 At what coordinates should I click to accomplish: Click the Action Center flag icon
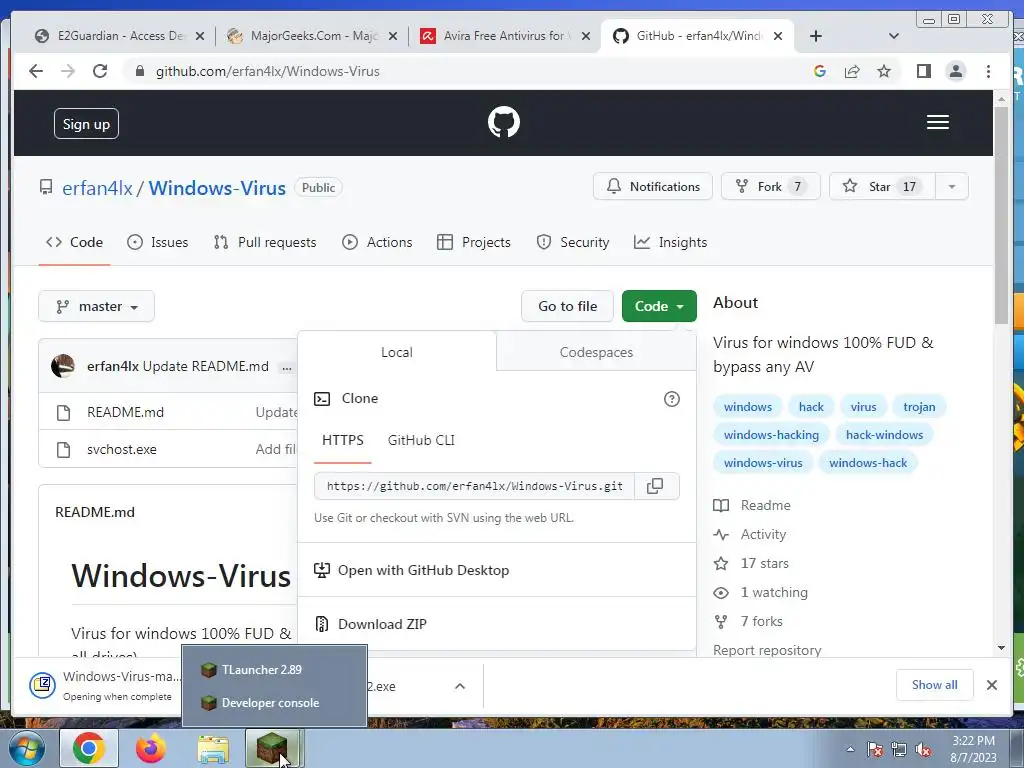[x=874, y=749]
